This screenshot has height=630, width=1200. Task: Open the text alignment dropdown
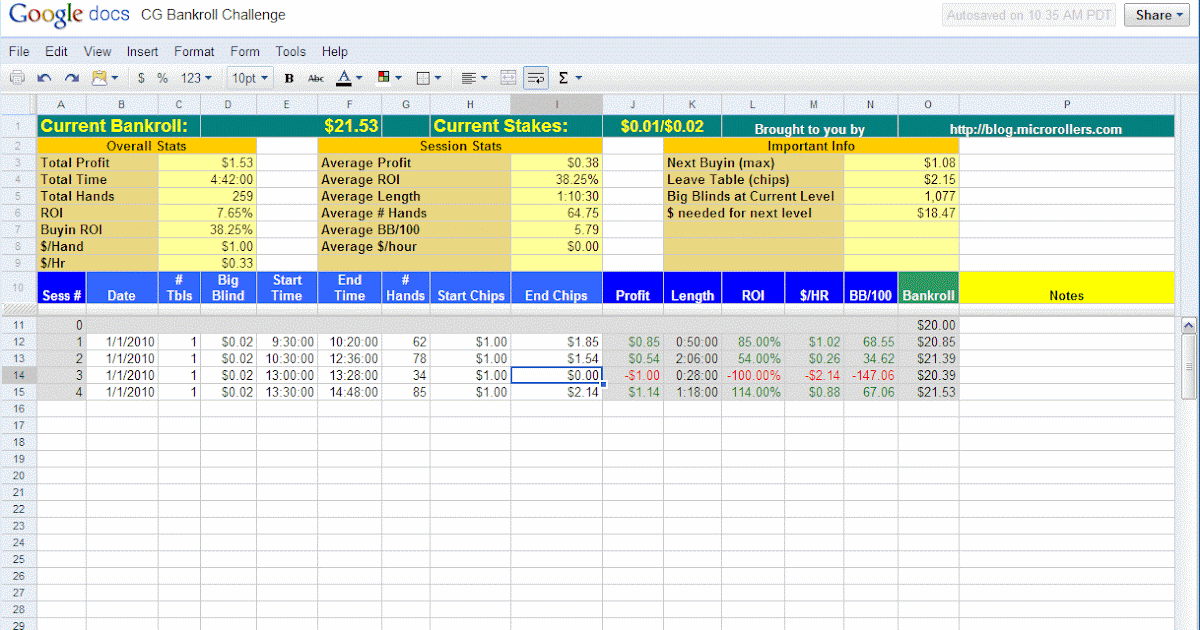pos(474,77)
